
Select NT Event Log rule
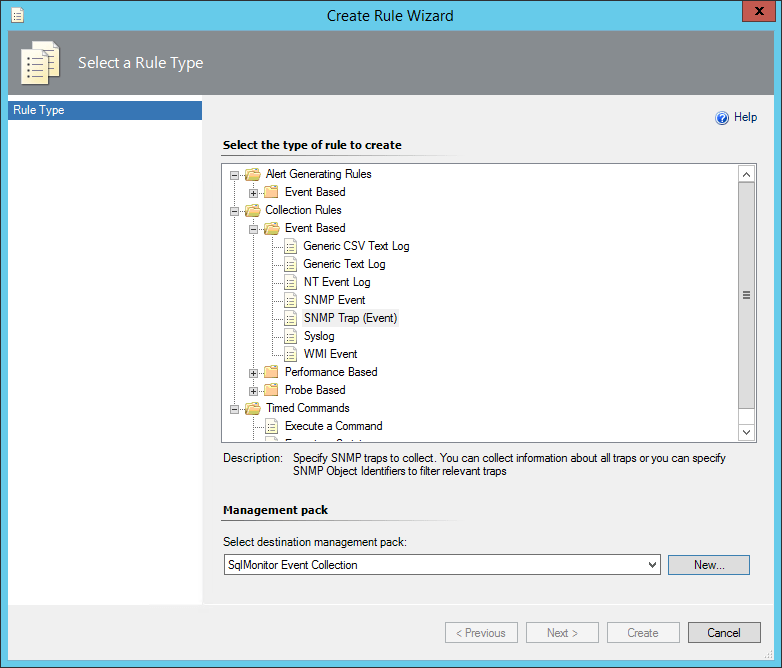tap(337, 282)
